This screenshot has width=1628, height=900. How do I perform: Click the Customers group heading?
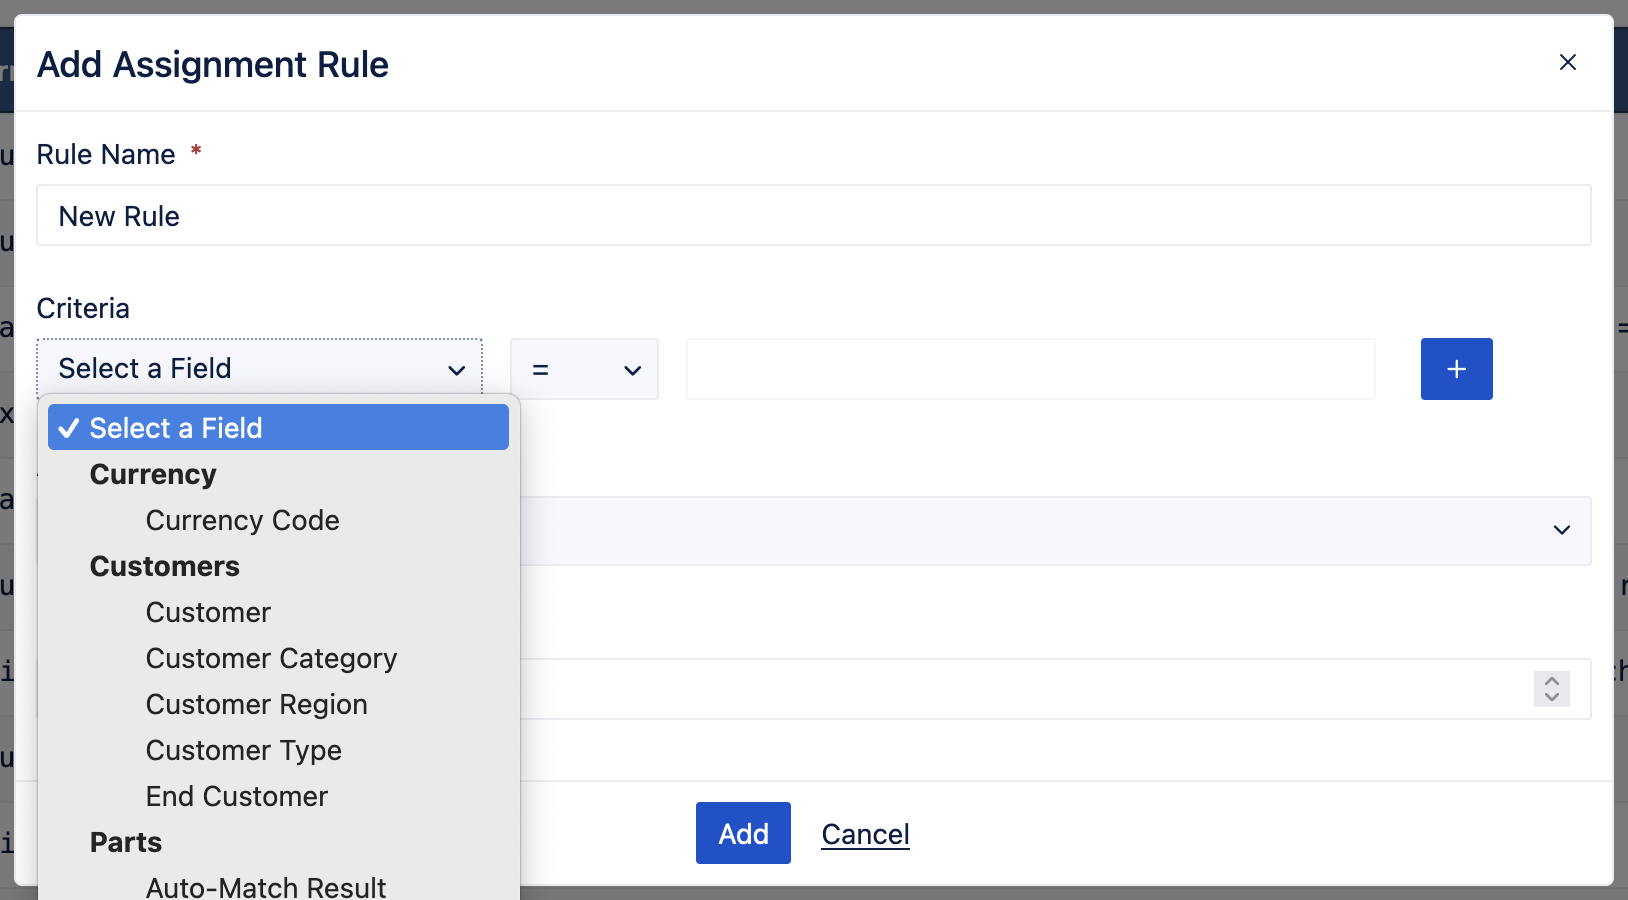(x=164, y=566)
